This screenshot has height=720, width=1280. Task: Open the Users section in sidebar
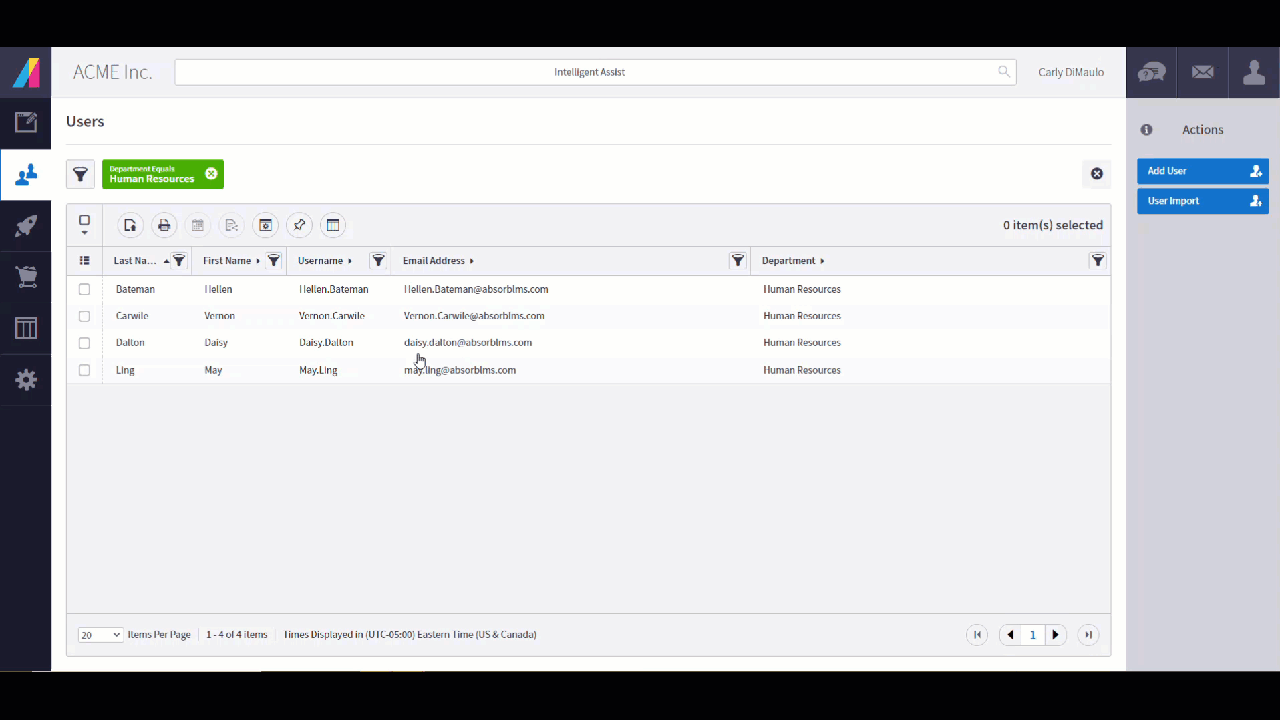[26, 174]
